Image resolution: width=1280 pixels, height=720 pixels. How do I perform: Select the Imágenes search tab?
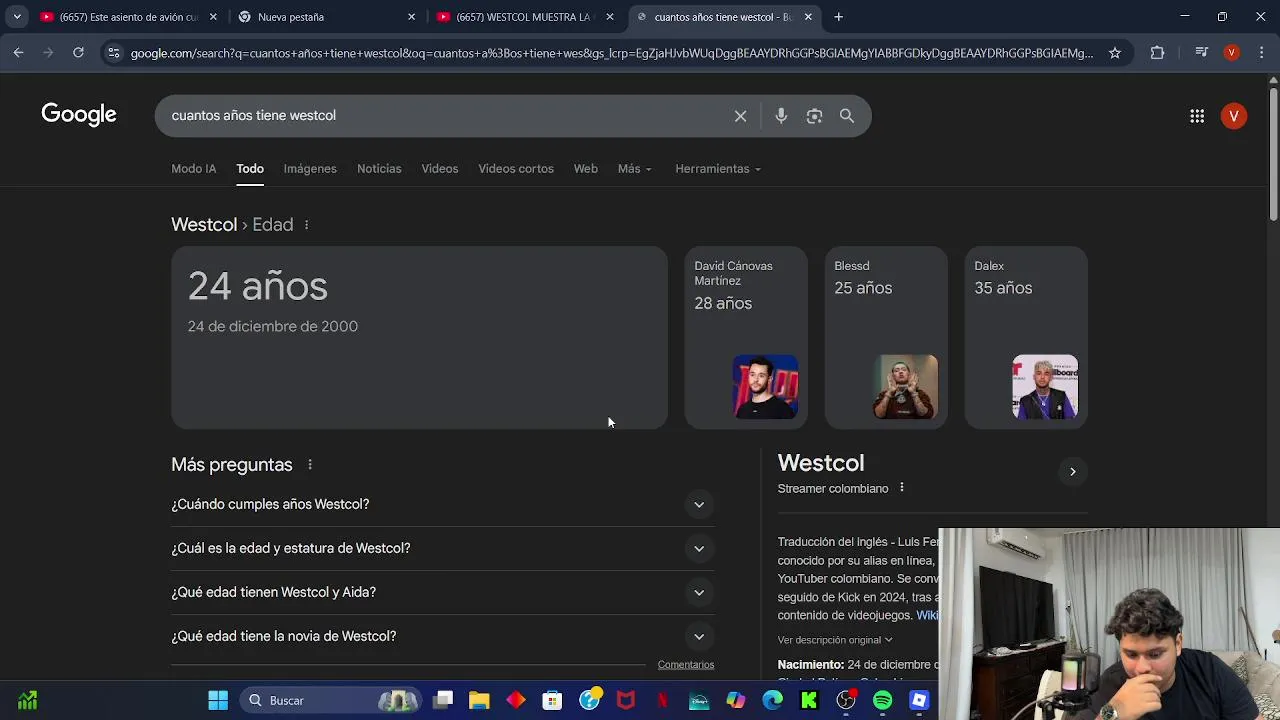310,169
